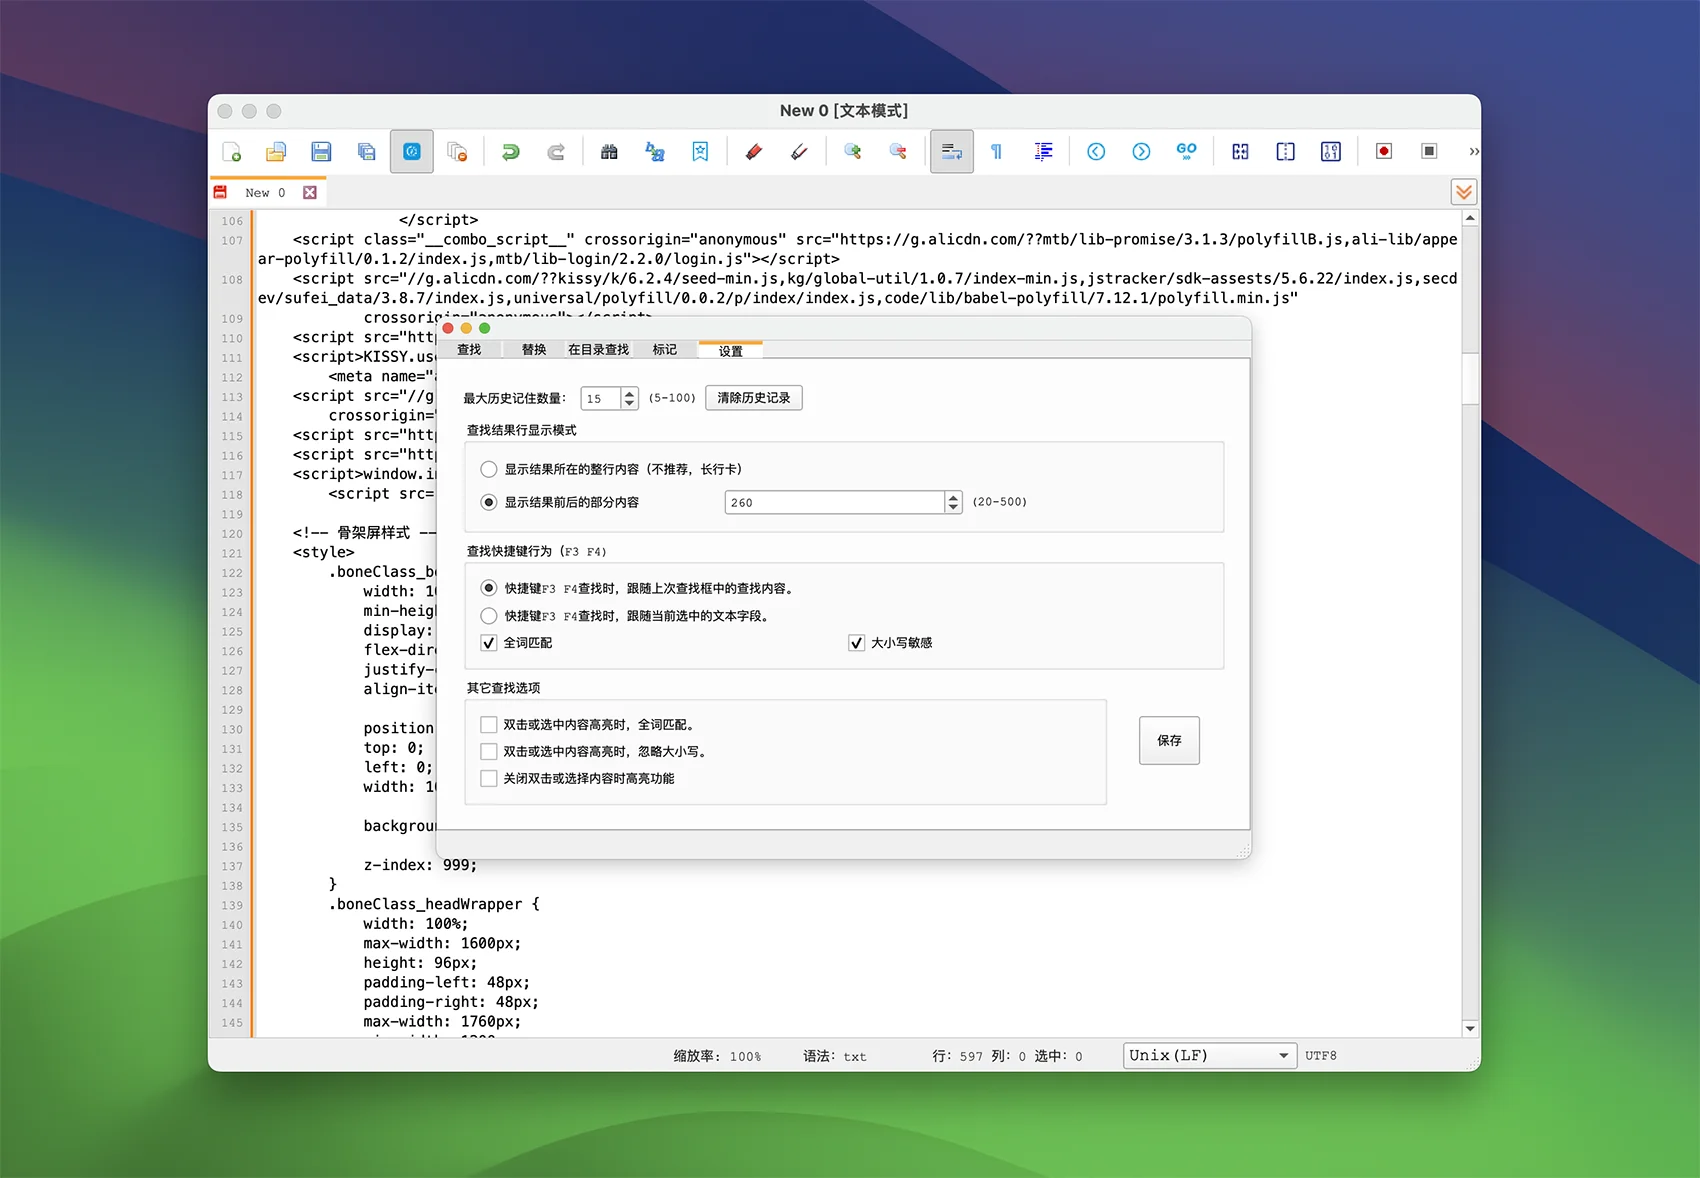Switch to the 标记 tab
The image size is (1700, 1178).
click(665, 350)
